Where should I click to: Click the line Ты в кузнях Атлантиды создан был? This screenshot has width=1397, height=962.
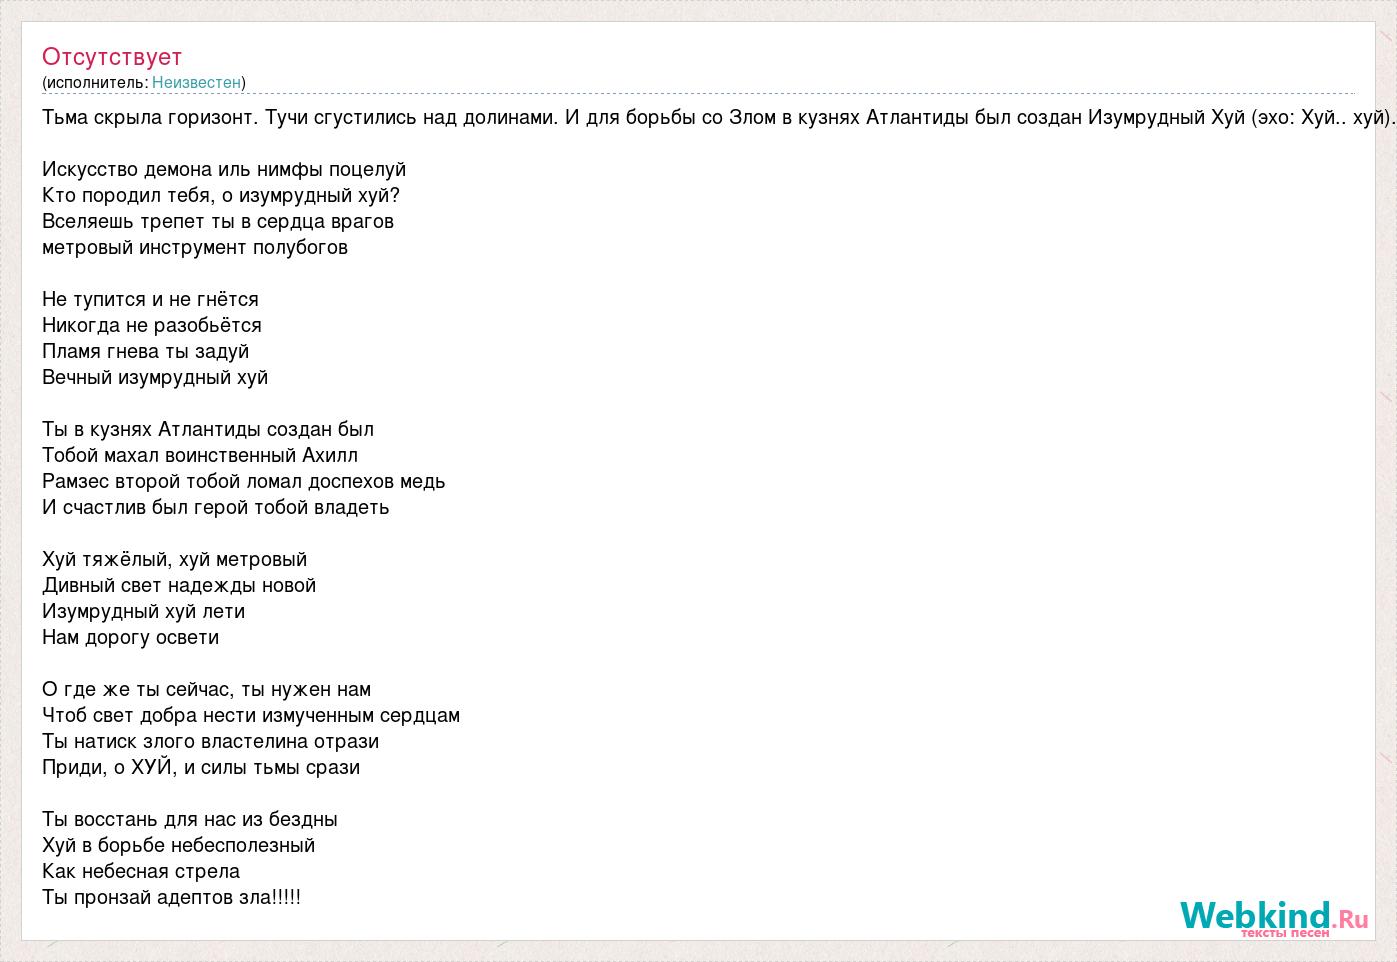(208, 429)
